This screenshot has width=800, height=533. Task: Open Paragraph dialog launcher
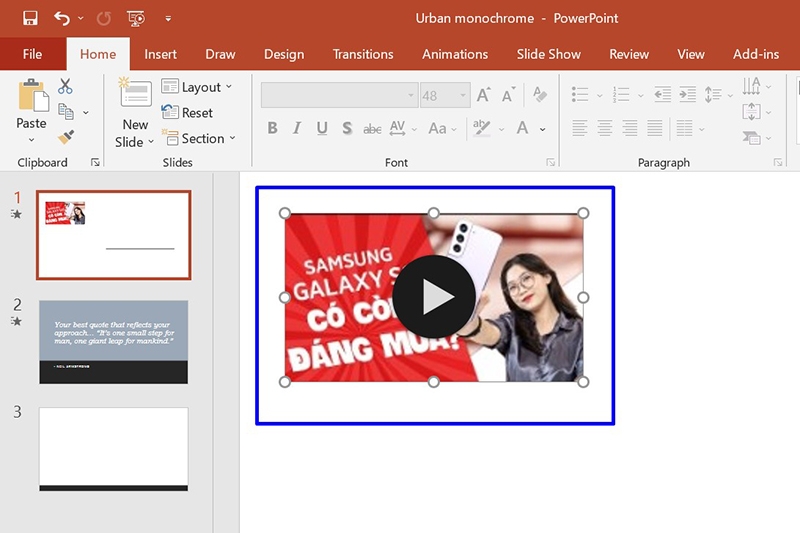(x=778, y=162)
